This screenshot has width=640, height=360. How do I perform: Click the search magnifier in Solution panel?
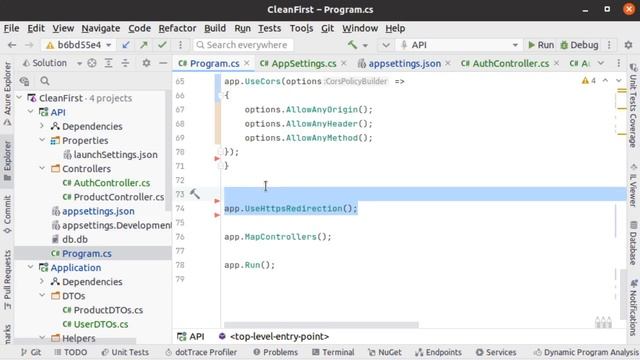coord(45,81)
